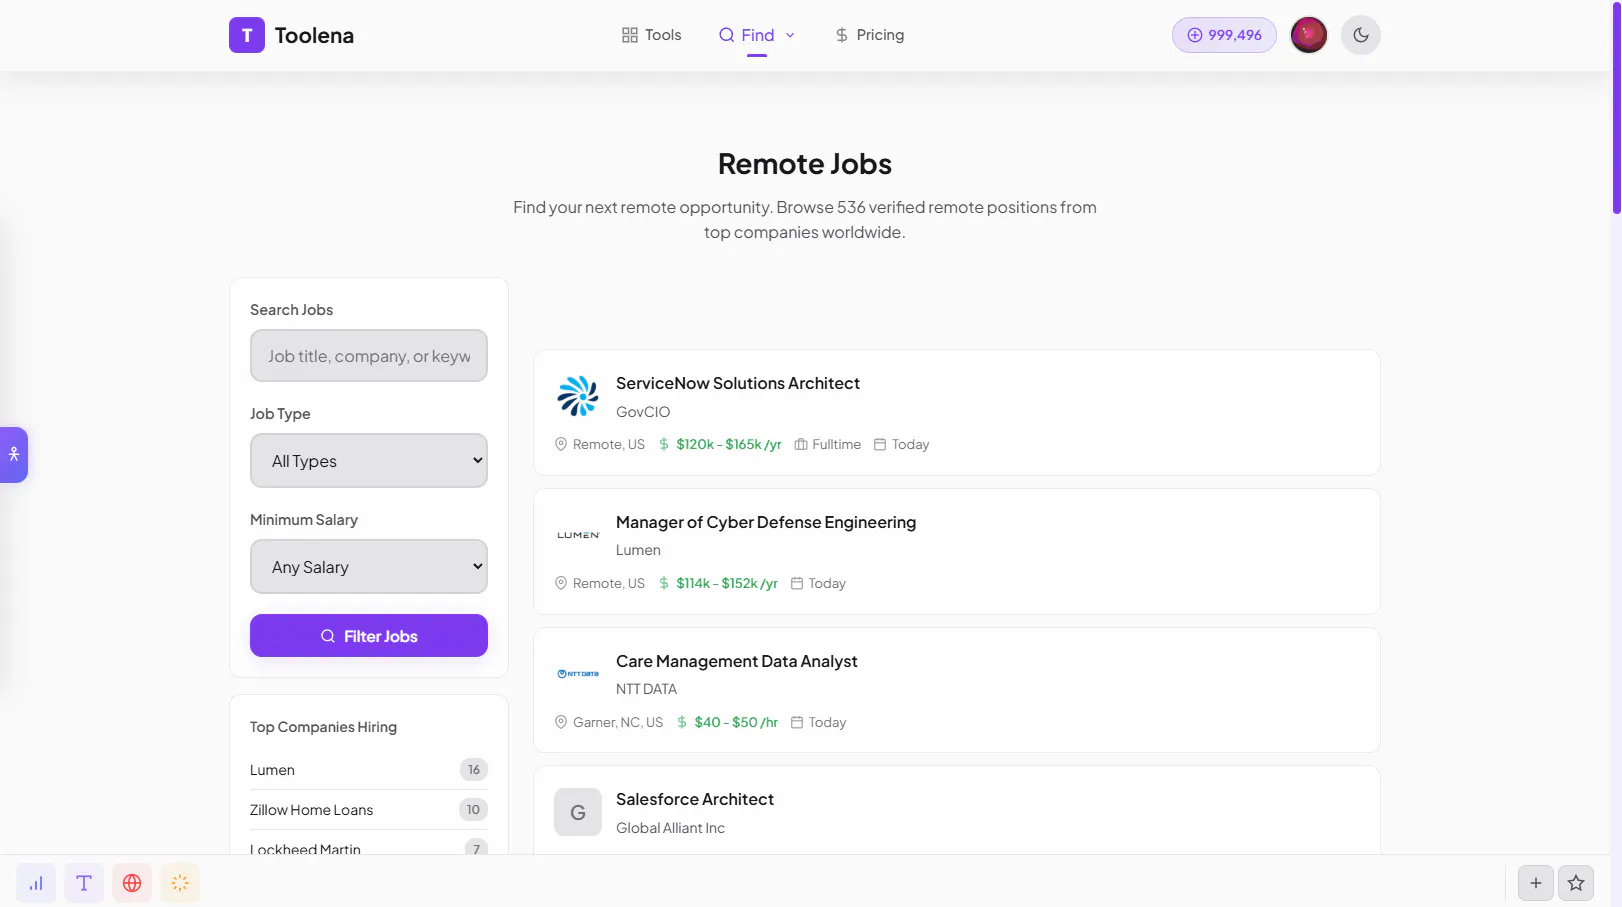
Task: Click the plus button in bottom bar
Action: coord(1536,883)
